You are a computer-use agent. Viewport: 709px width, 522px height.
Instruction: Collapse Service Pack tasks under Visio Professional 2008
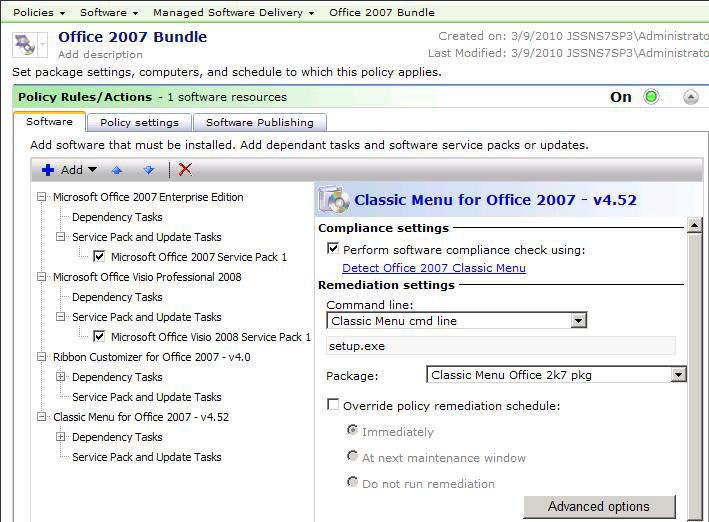[x=61, y=317]
